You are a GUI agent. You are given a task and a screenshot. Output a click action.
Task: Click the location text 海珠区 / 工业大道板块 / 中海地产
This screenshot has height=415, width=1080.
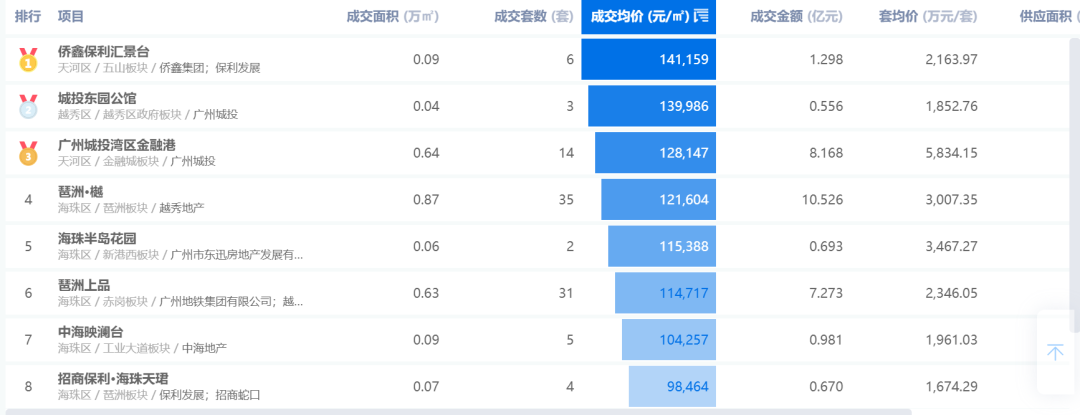(x=143, y=348)
